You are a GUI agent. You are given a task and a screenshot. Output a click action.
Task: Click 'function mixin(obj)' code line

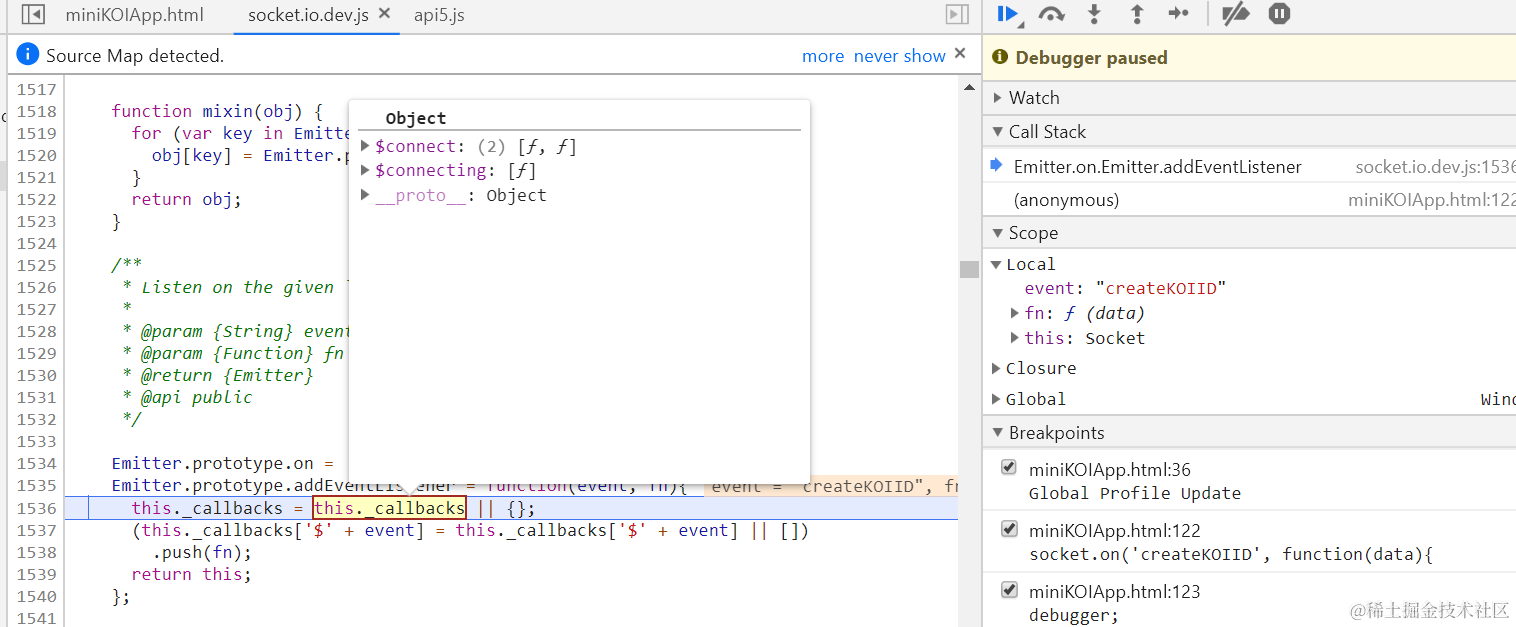pyautogui.click(x=217, y=111)
